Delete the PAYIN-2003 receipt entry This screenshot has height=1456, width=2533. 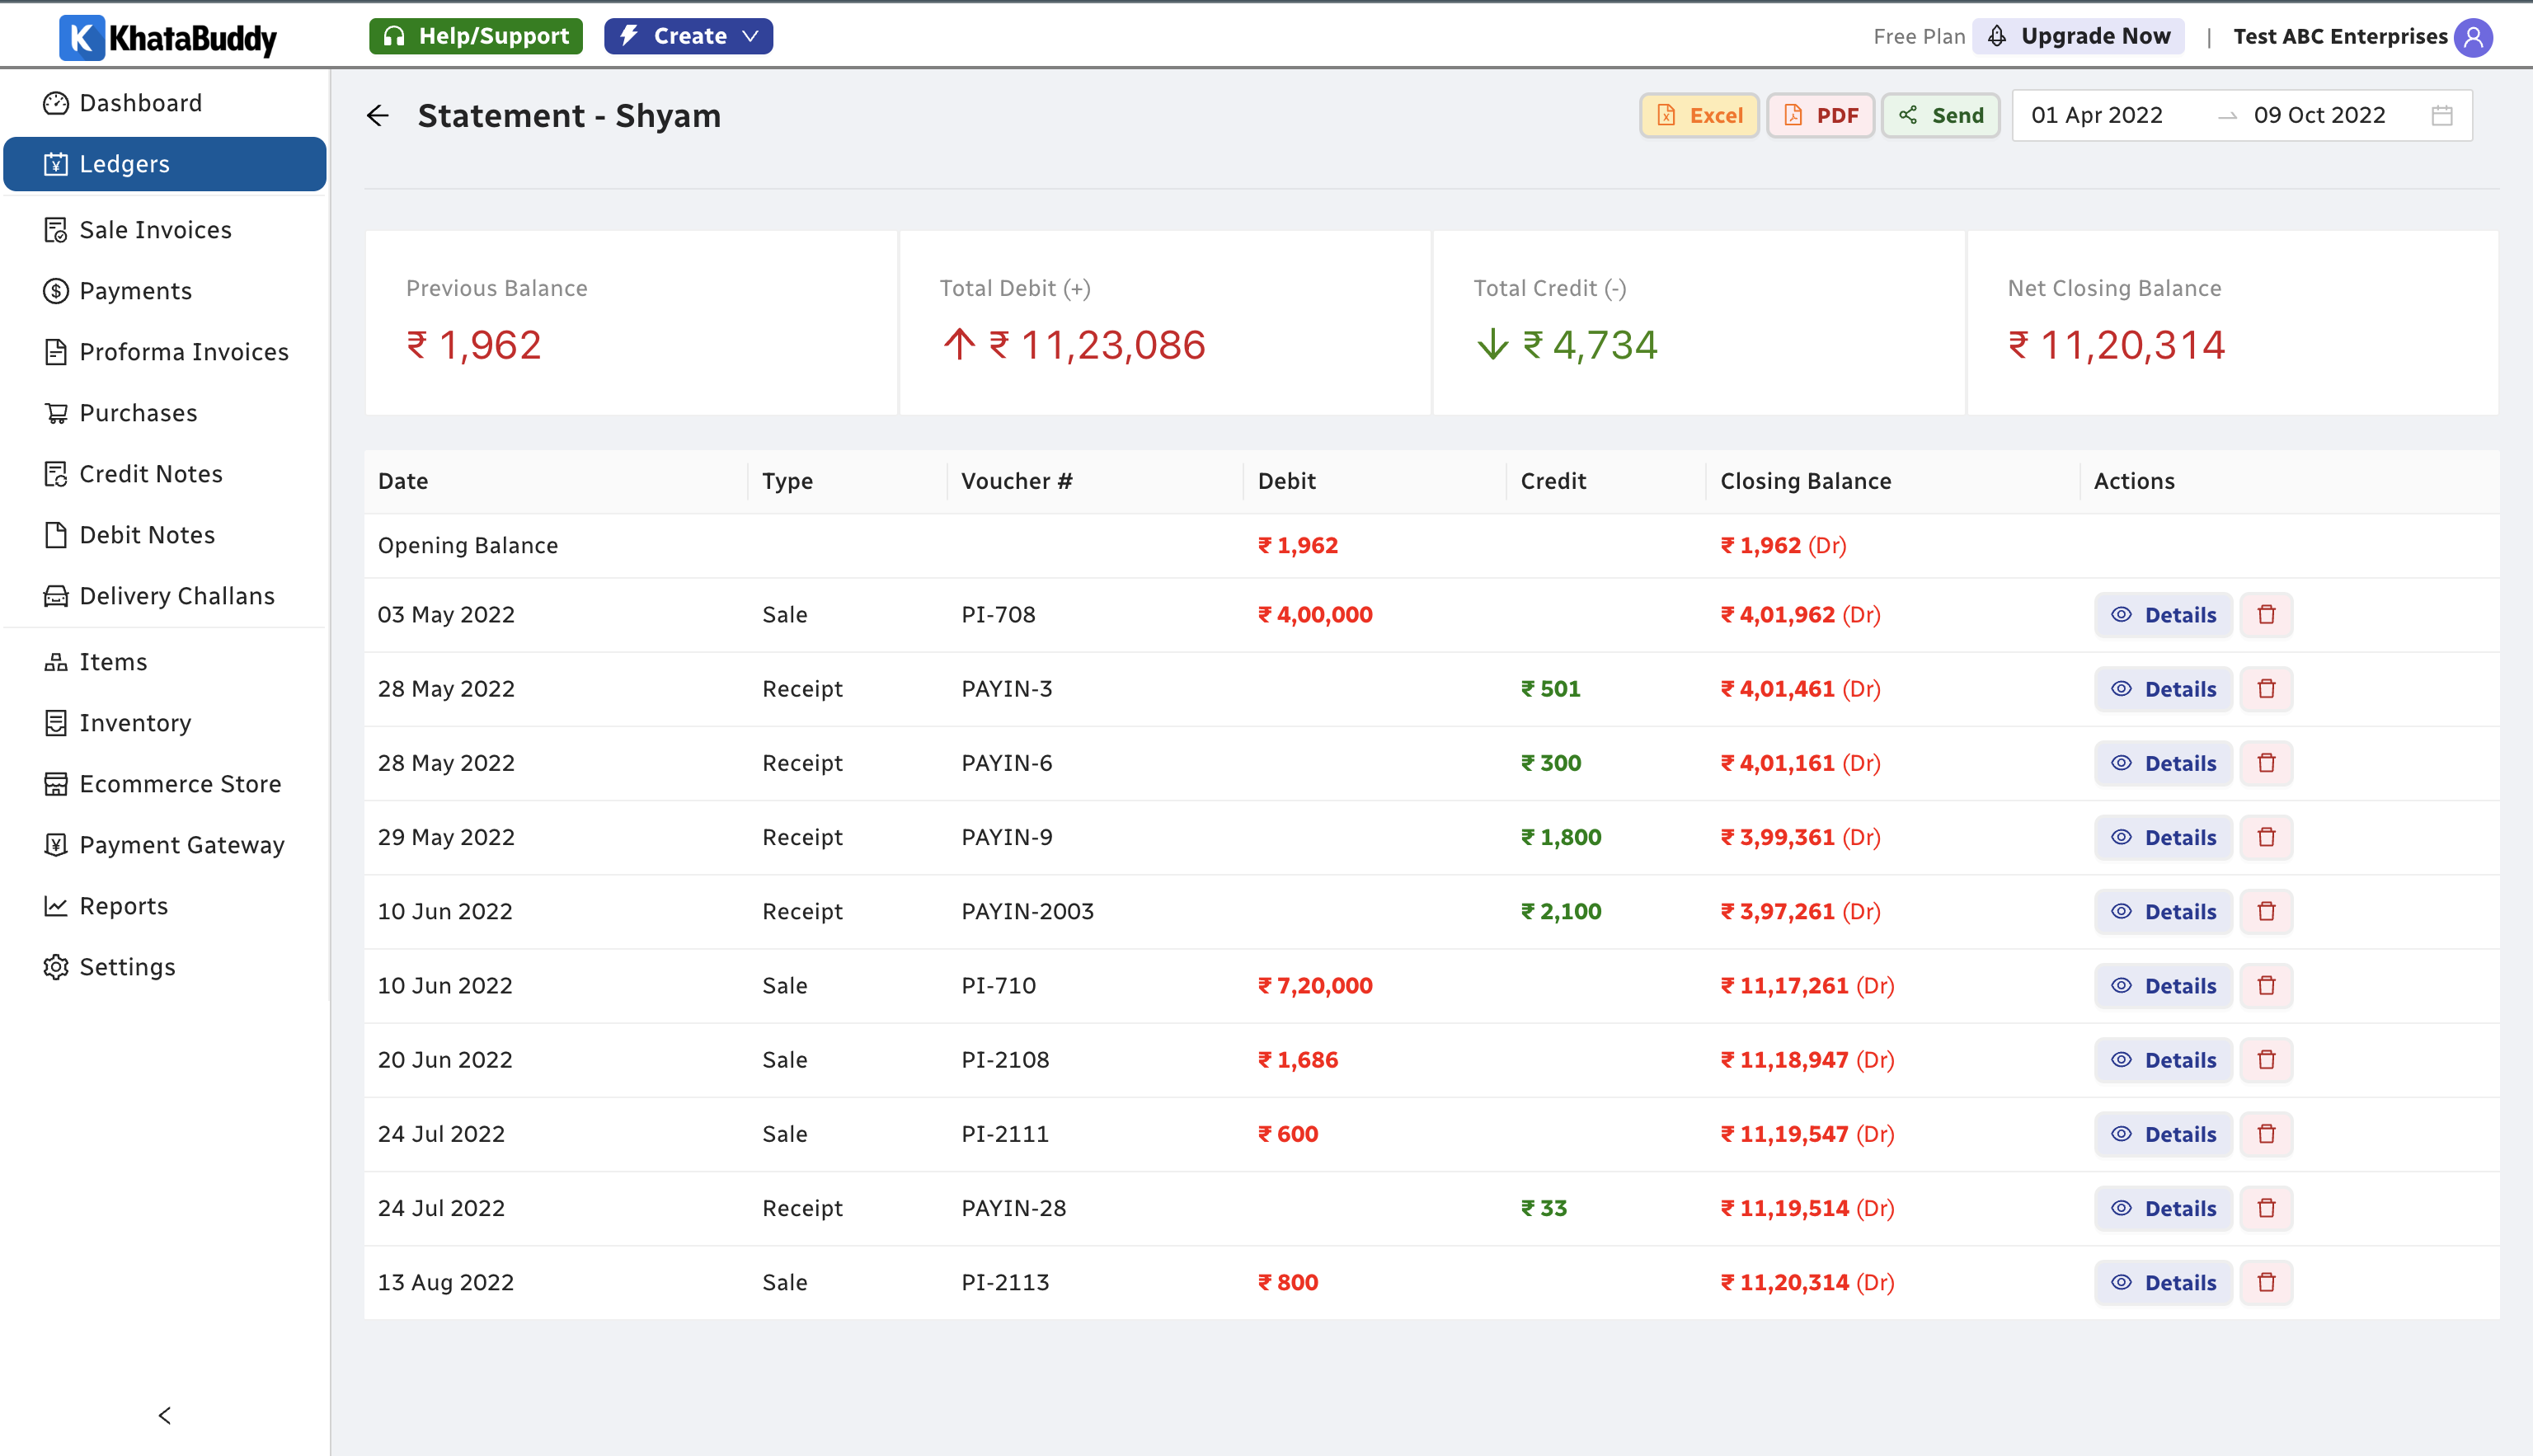tap(2266, 911)
